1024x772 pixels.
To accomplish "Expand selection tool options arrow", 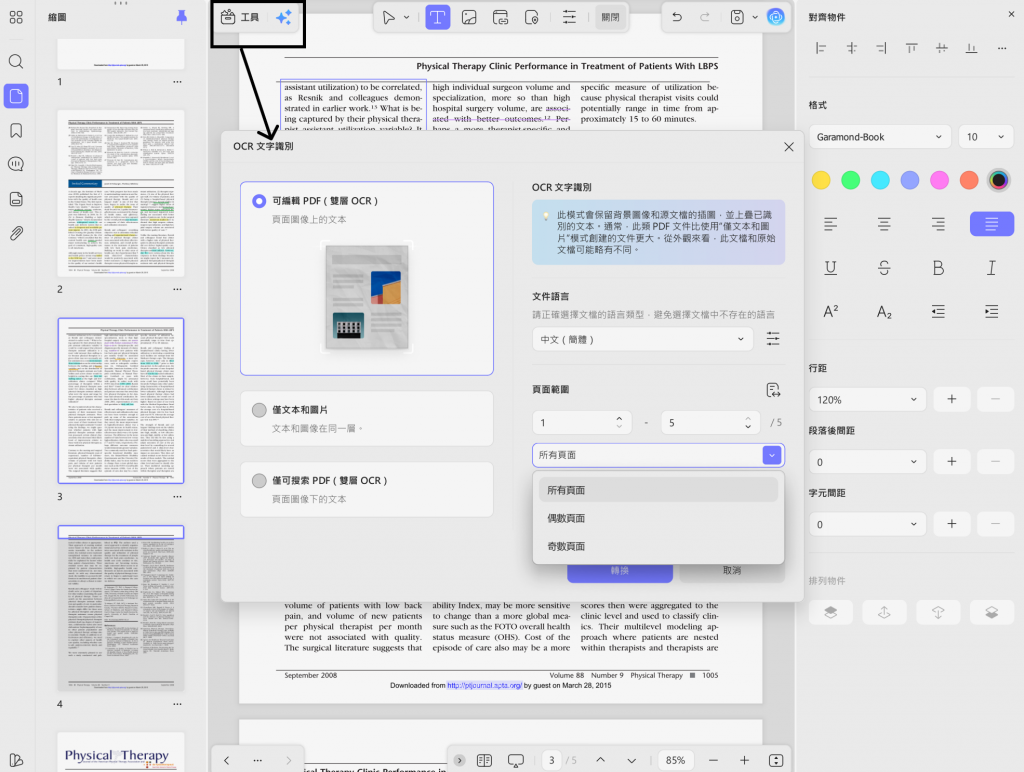I will pos(406,18).
